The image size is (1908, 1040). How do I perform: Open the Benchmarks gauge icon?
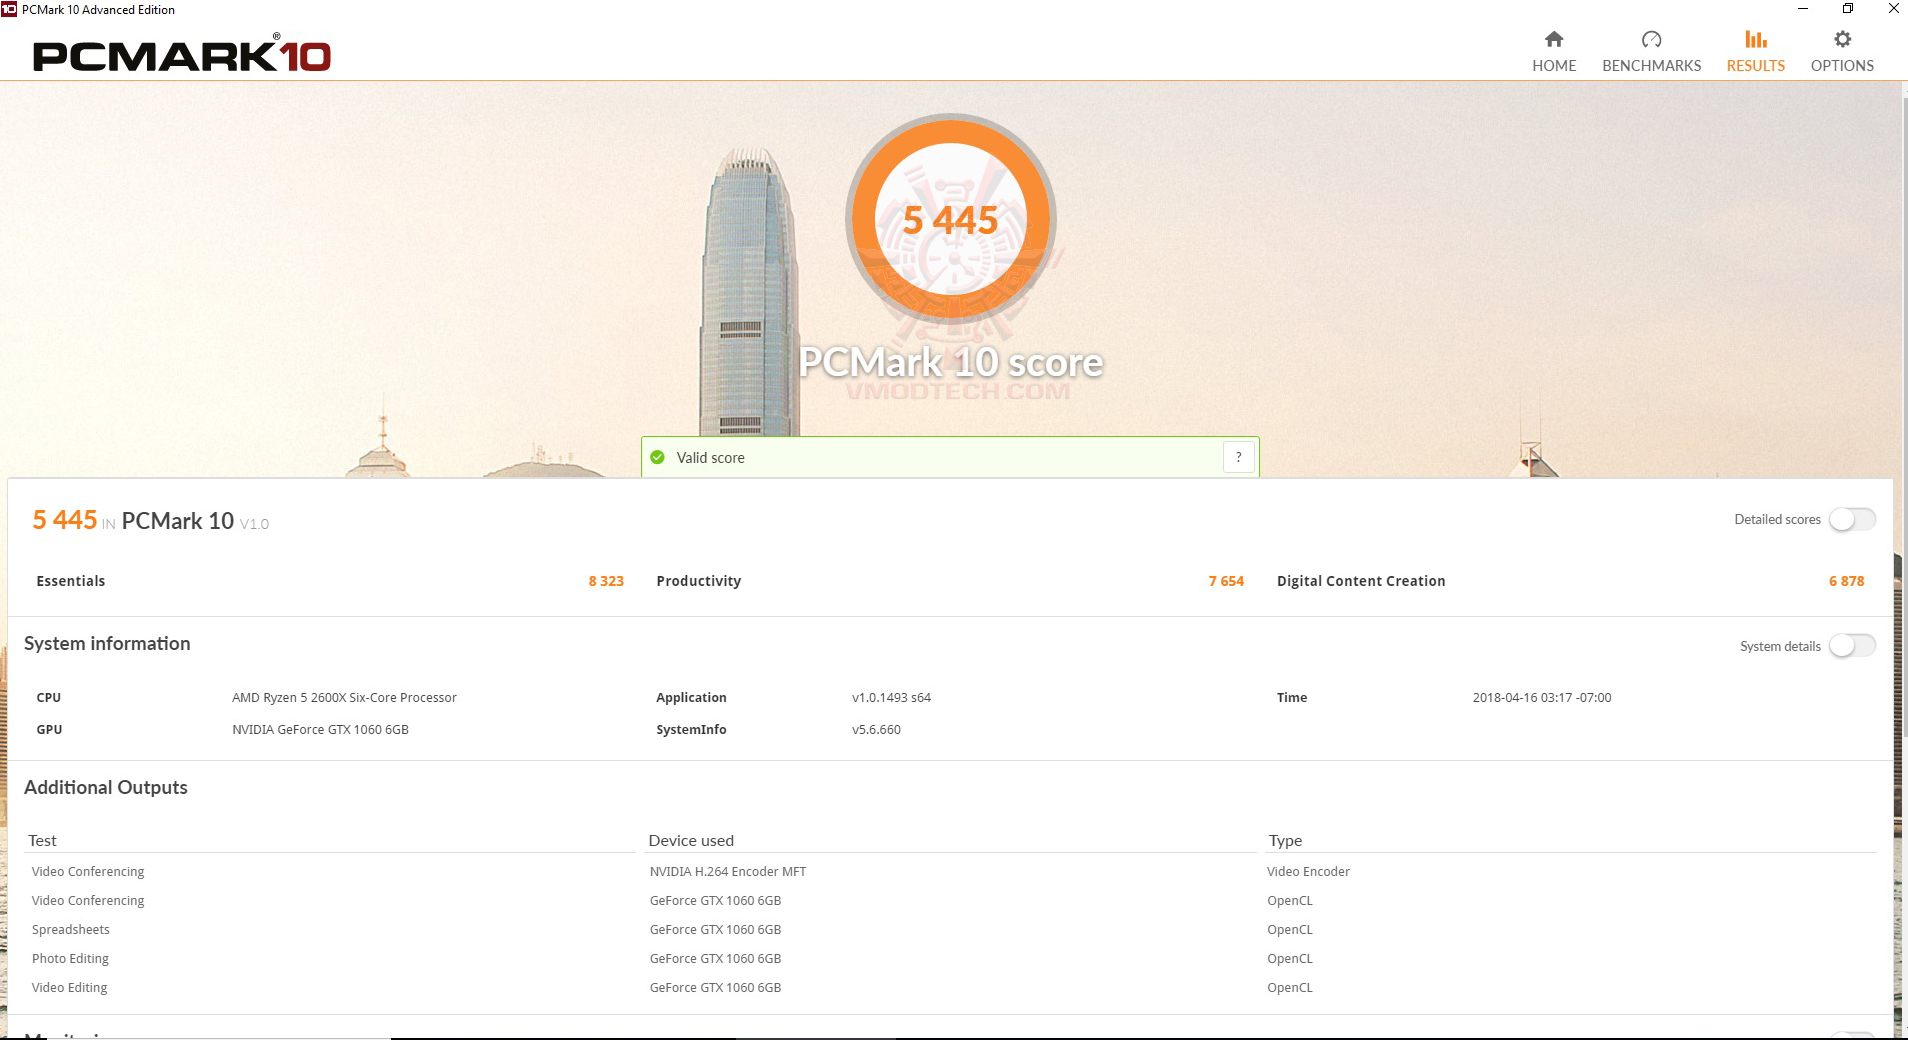tap(1651, 39)
